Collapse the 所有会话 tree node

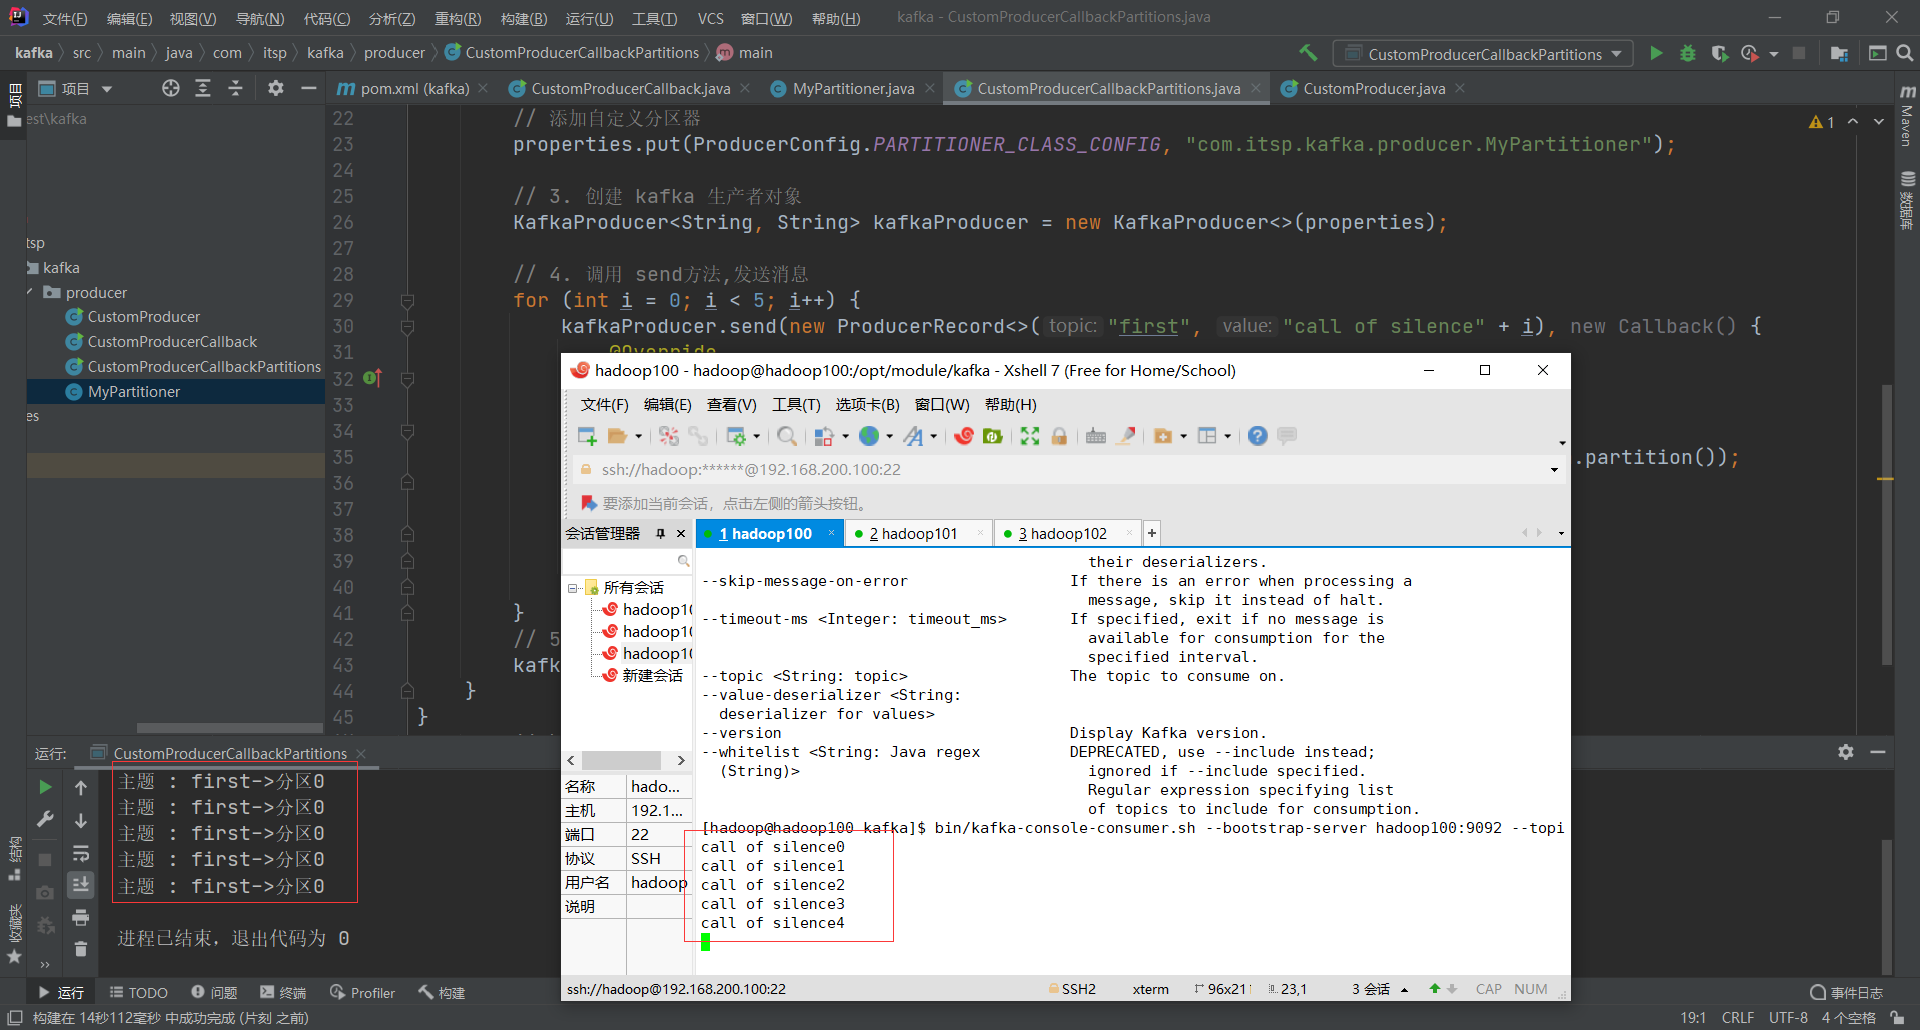pos(573,588)
